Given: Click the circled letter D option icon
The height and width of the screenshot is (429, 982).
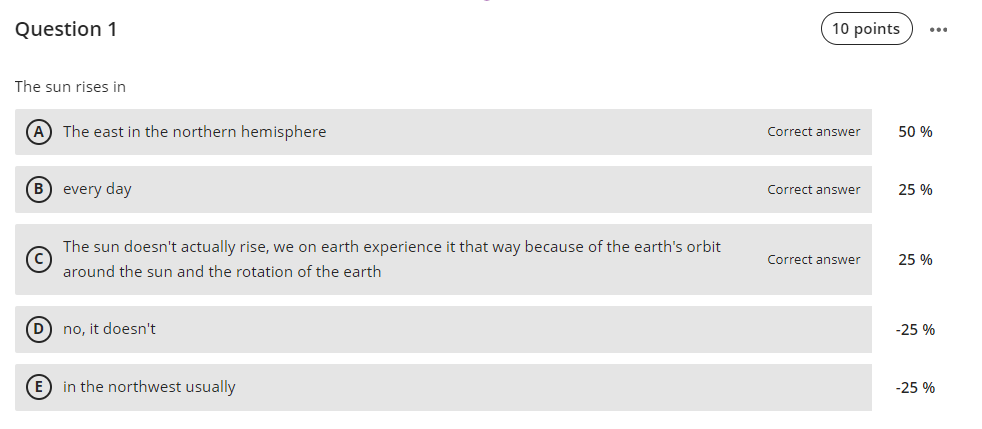Looking at the screenshot, I should click(38, 329).
